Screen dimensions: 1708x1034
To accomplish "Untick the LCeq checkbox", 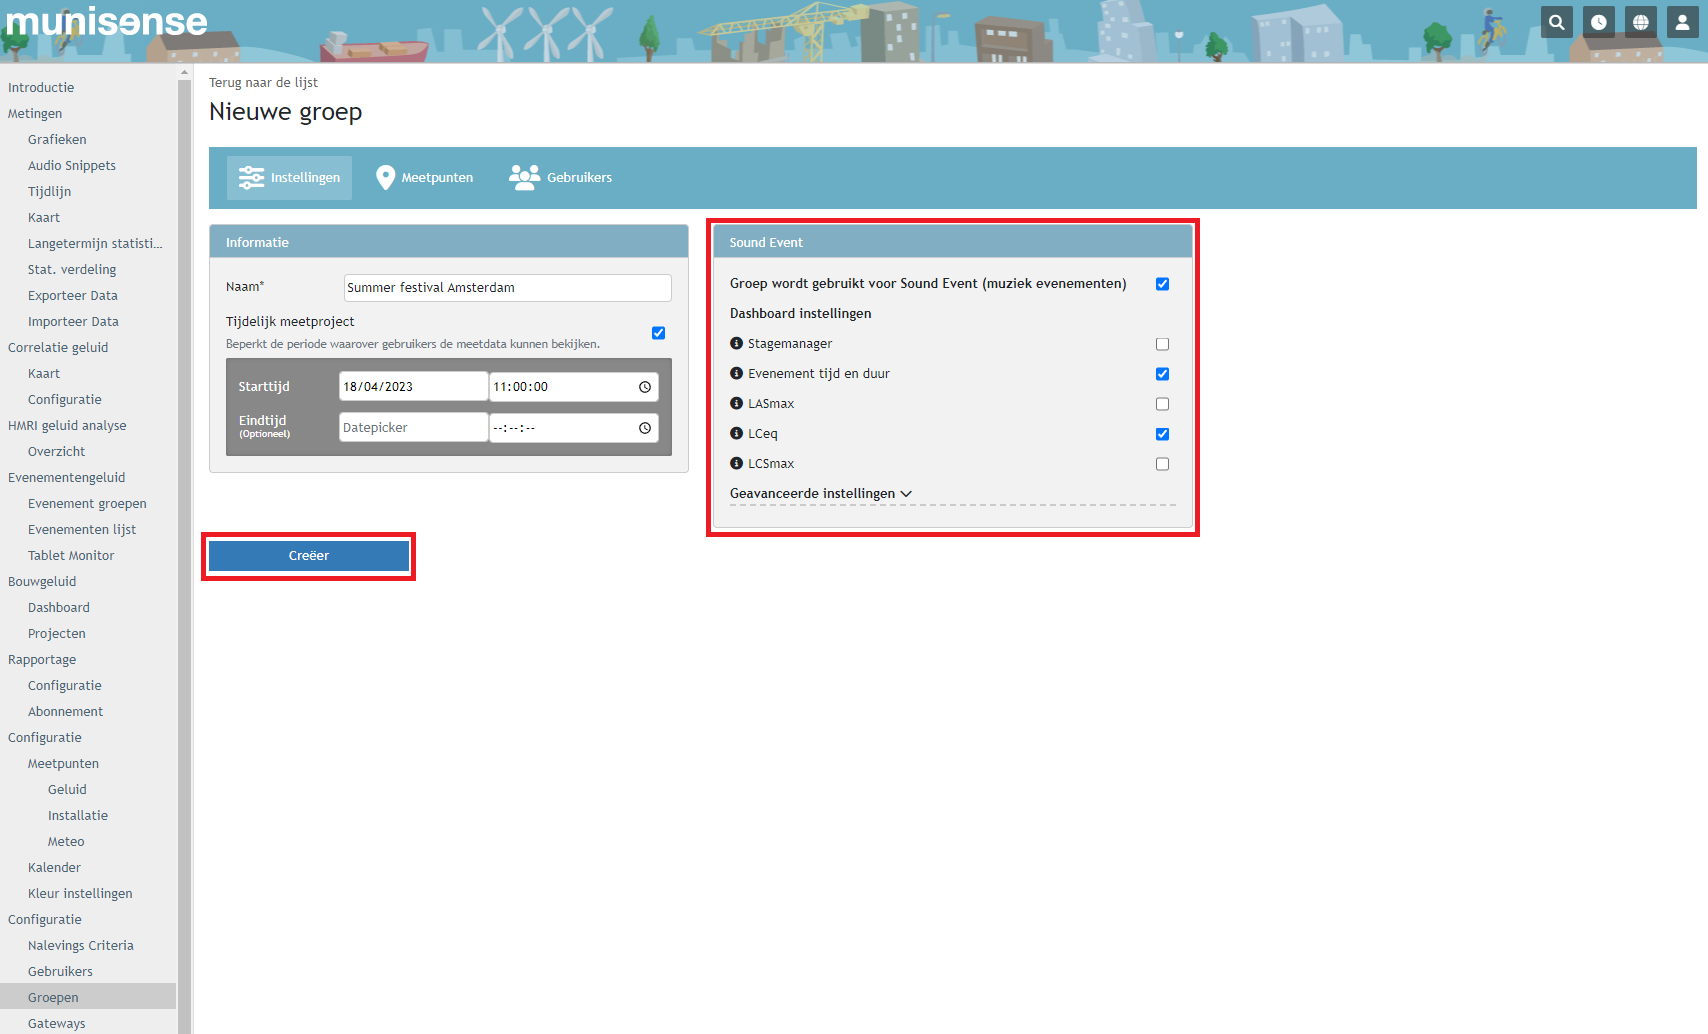I will 1162,434.
